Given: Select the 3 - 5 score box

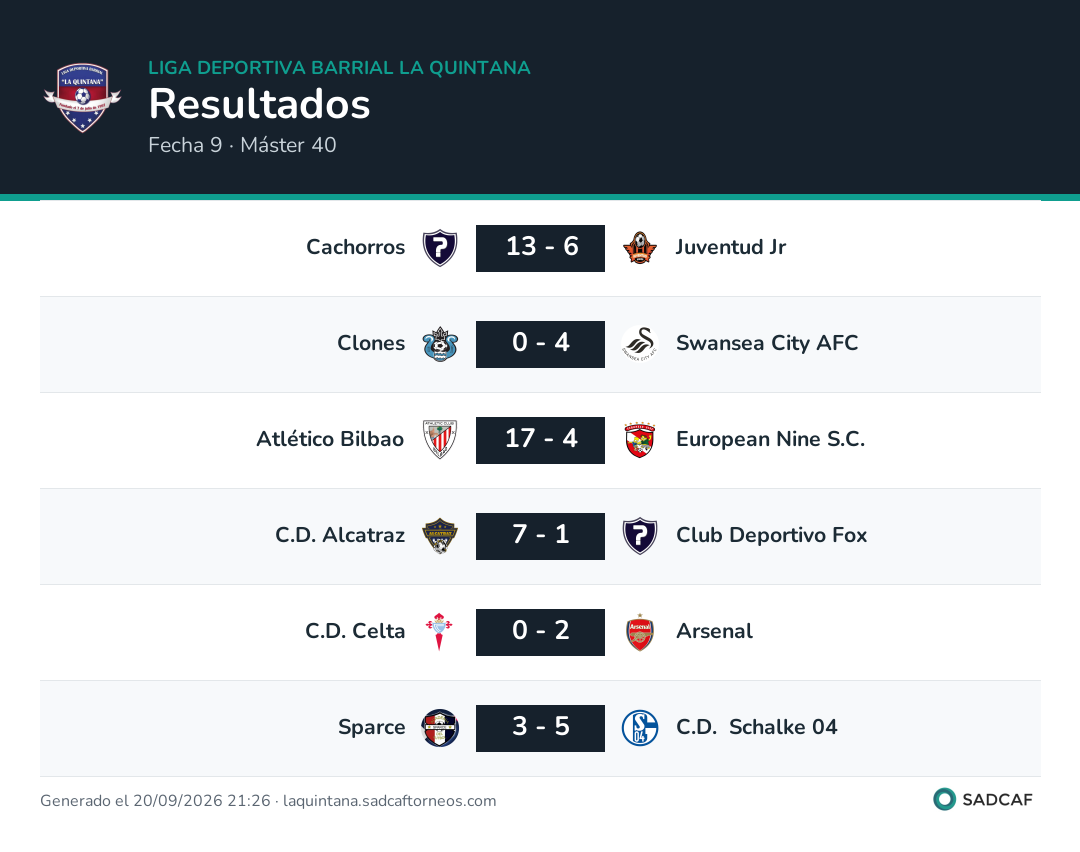Looking at the screenshot, I should pyautogui.click(x=541, y=728).
